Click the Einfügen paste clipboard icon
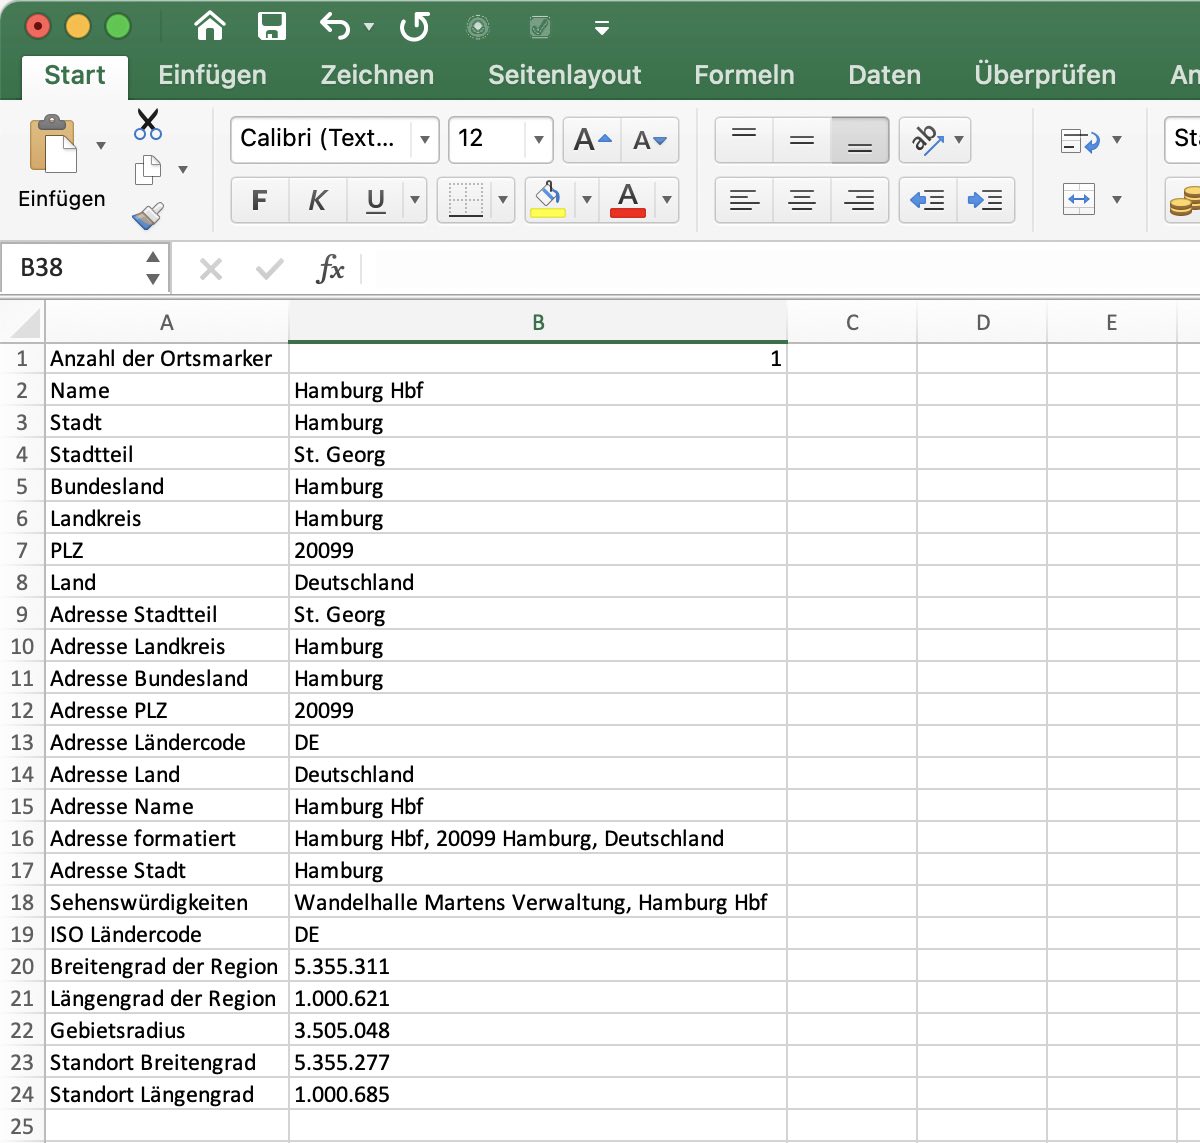Viewport: 1200px width, 1143px height. (53, 145)
